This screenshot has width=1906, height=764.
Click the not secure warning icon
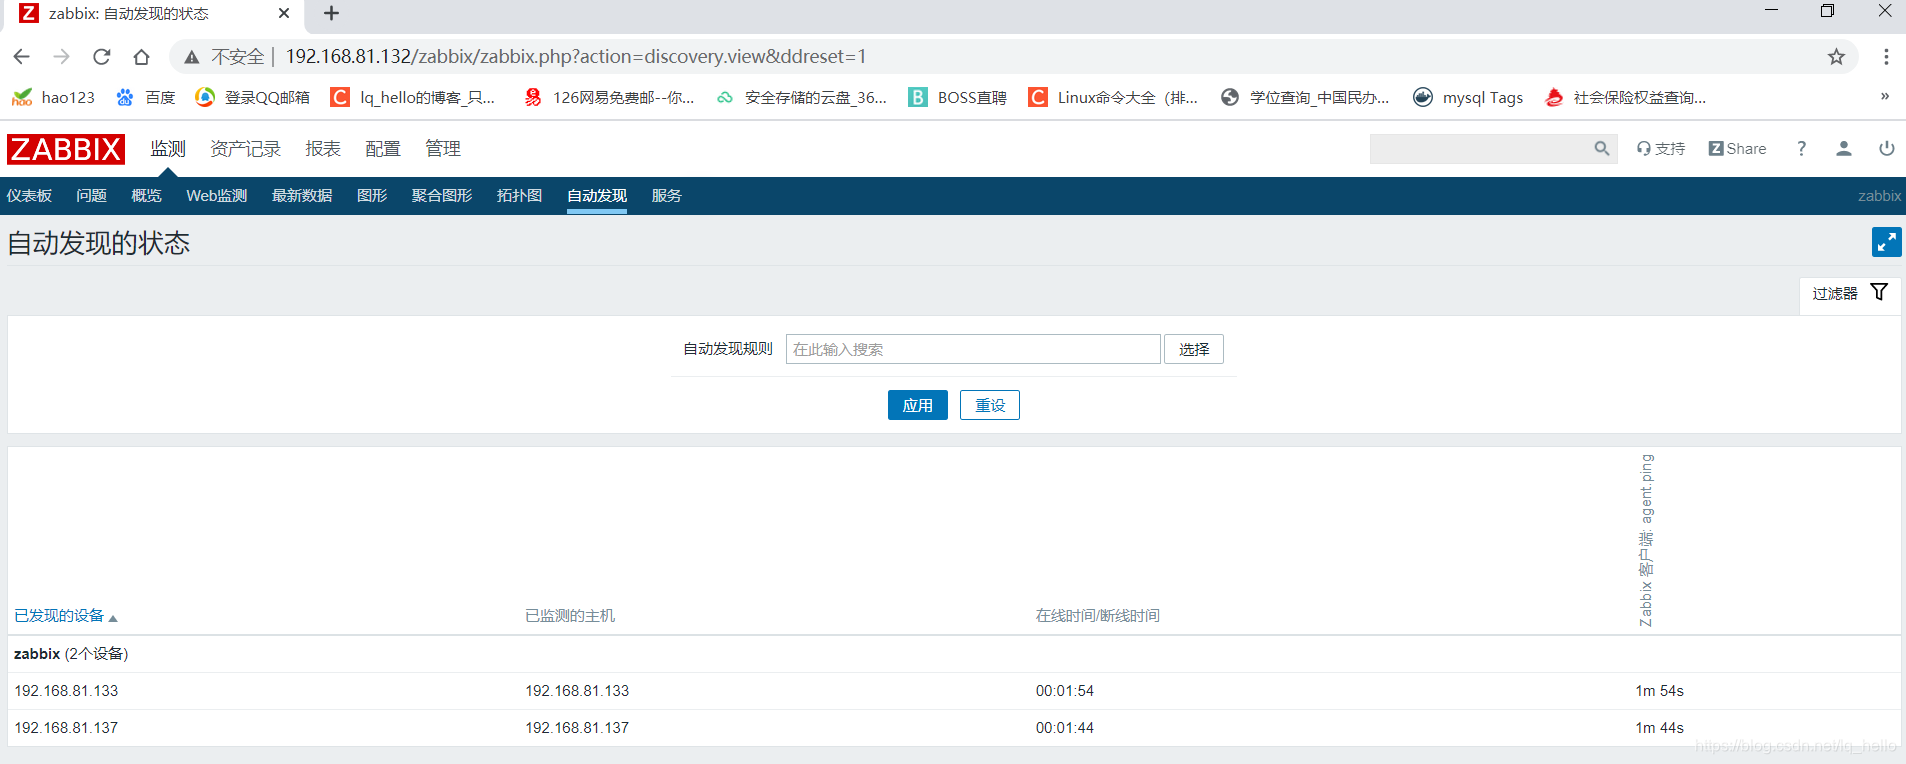191,57
